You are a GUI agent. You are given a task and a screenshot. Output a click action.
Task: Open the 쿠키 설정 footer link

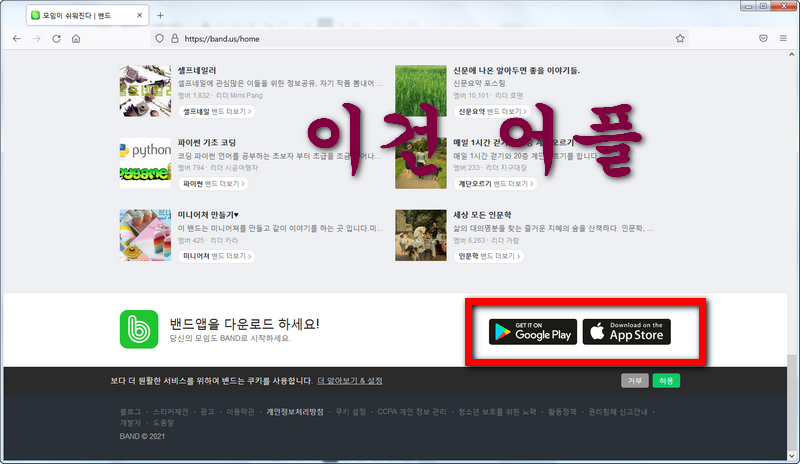click(351, 412)
